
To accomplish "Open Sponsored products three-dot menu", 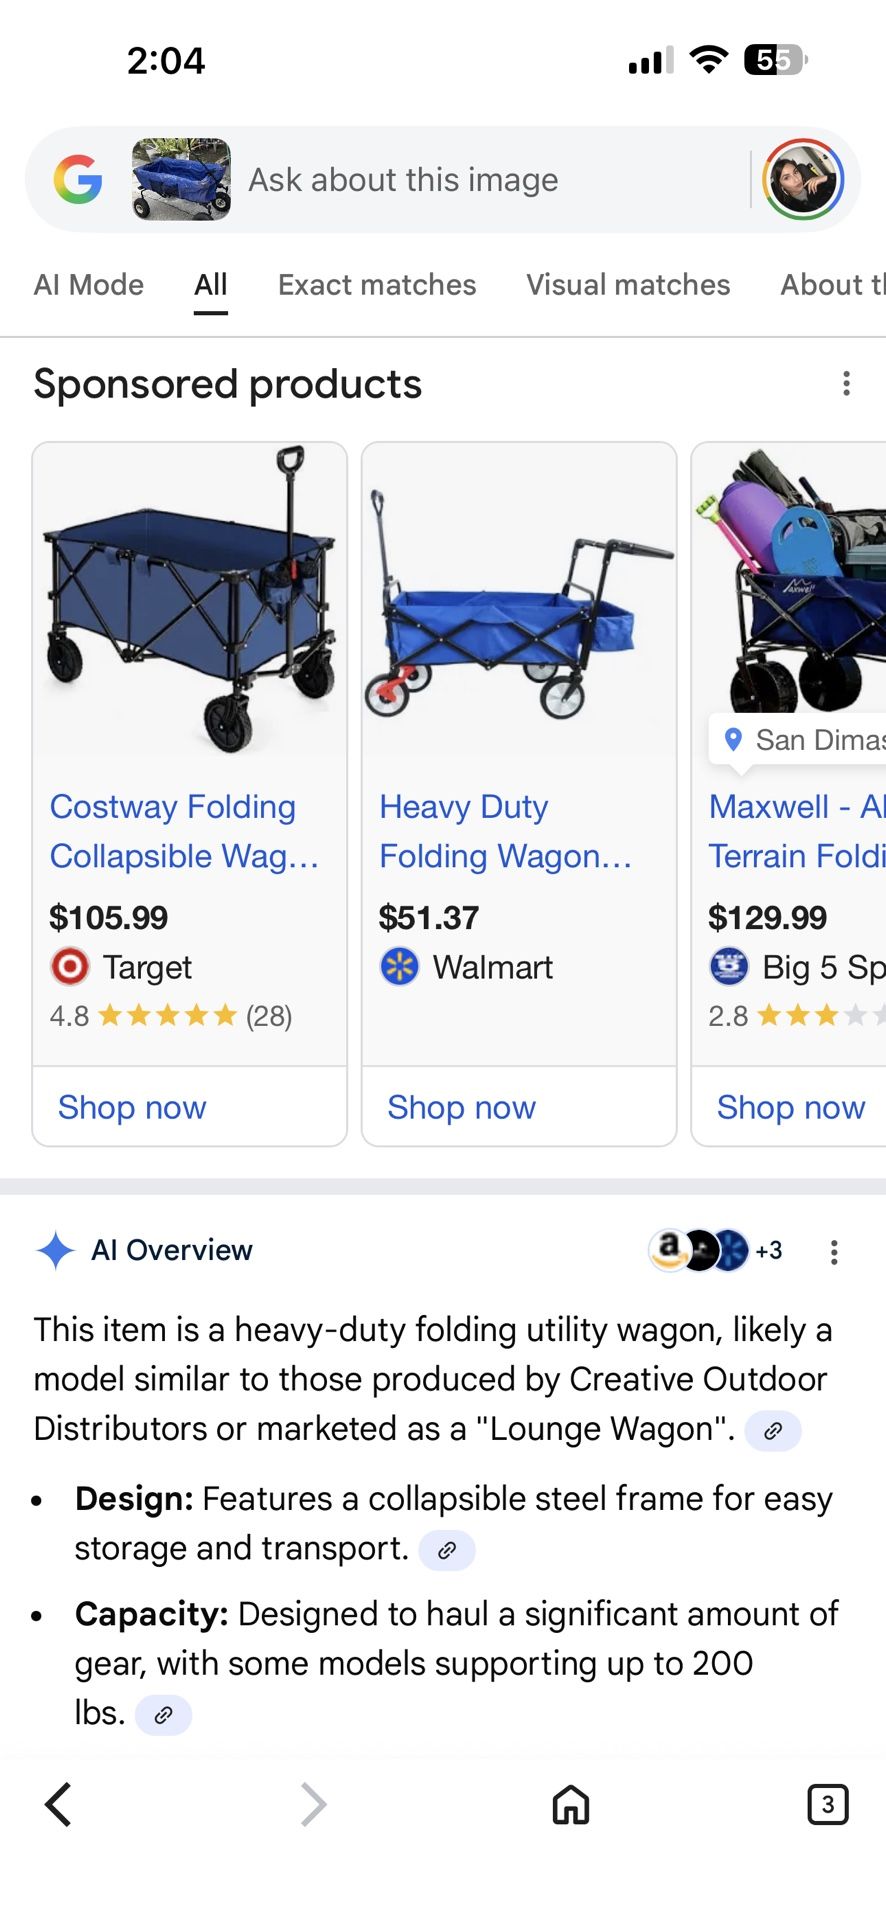I will click(x=846, y=384).
